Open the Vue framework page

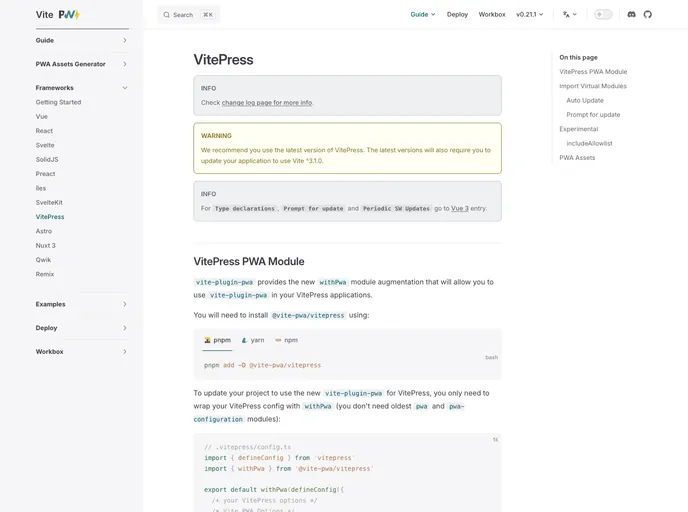(42, 116)
